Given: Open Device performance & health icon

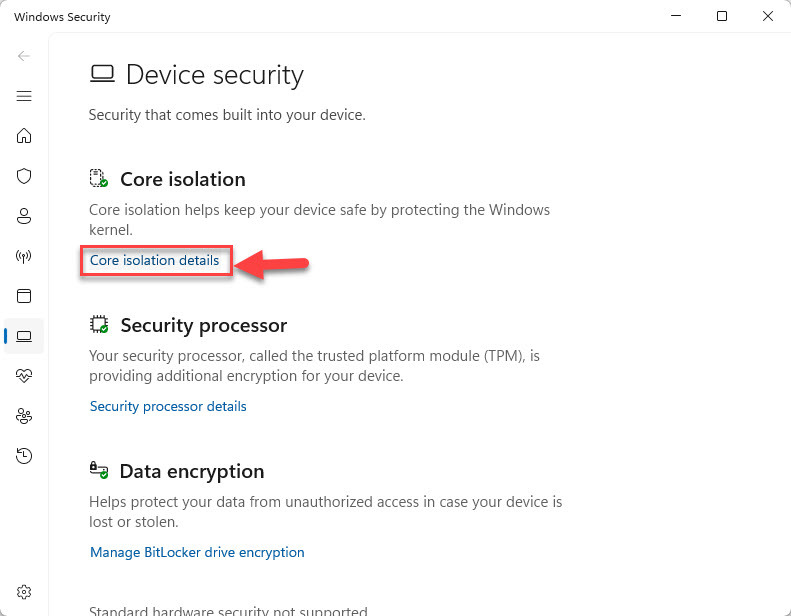Looking at the screenshot, I should point(24,376).
